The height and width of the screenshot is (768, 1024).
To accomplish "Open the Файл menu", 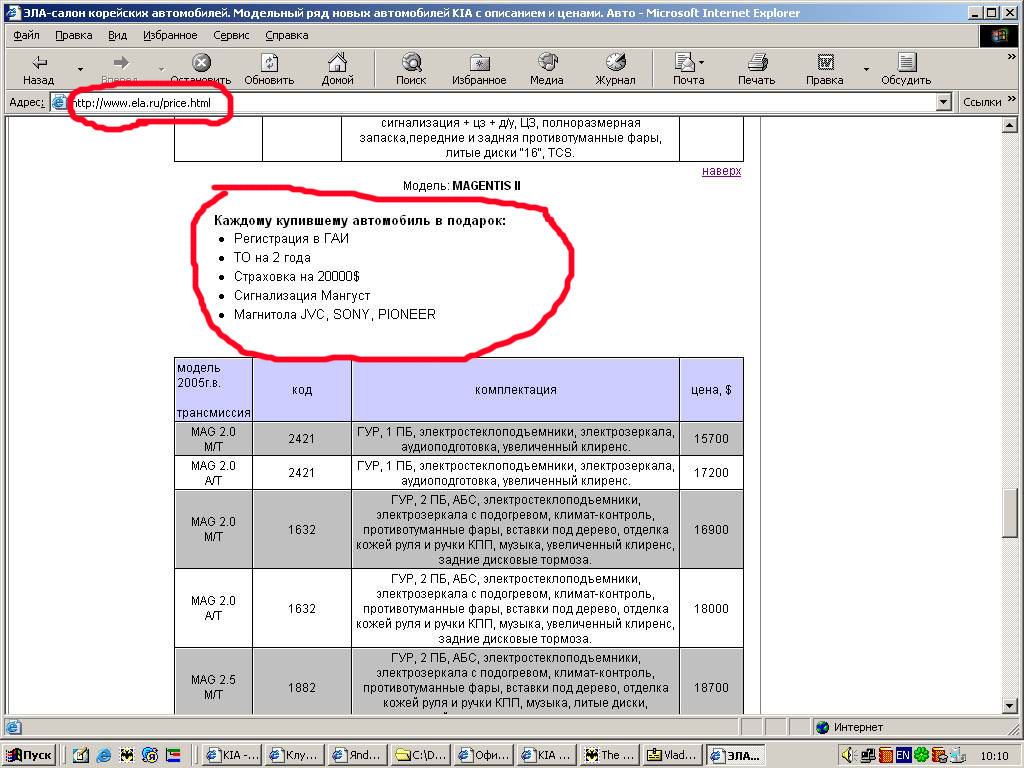I will click(27, 35).
